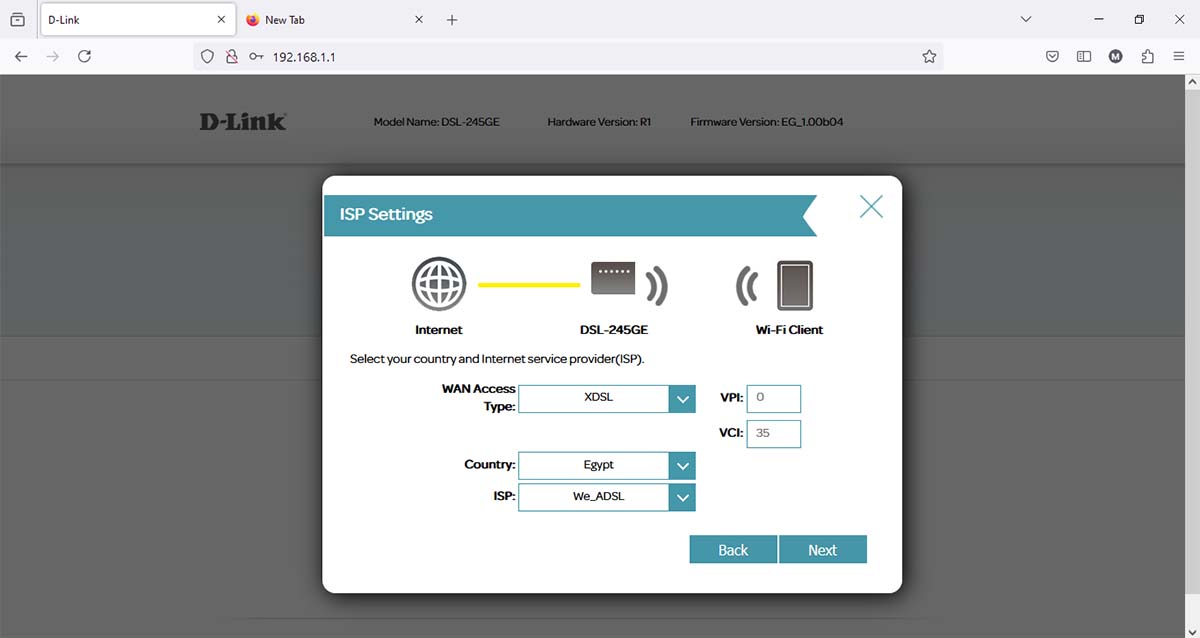Bookmark this page with the star
This screenshot has height=638, width=1200.
929,57
